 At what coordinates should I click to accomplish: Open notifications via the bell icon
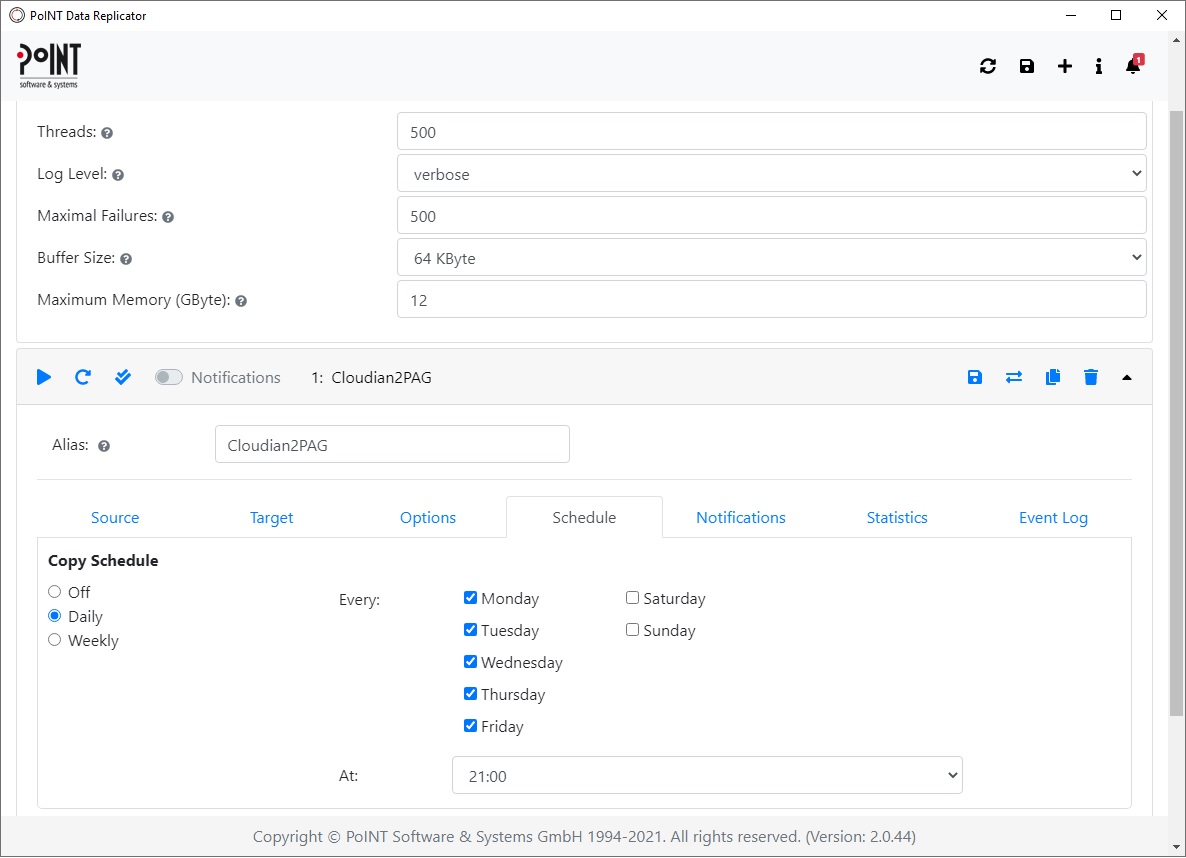pos(1131,67)
